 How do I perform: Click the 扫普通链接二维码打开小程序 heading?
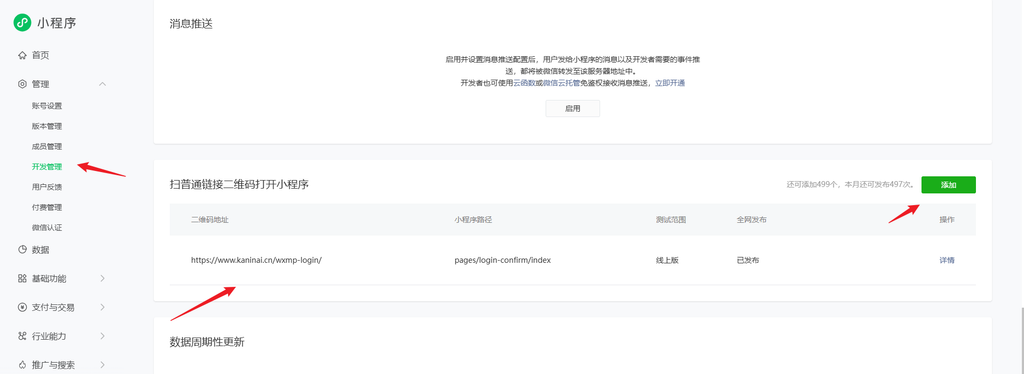239,185
